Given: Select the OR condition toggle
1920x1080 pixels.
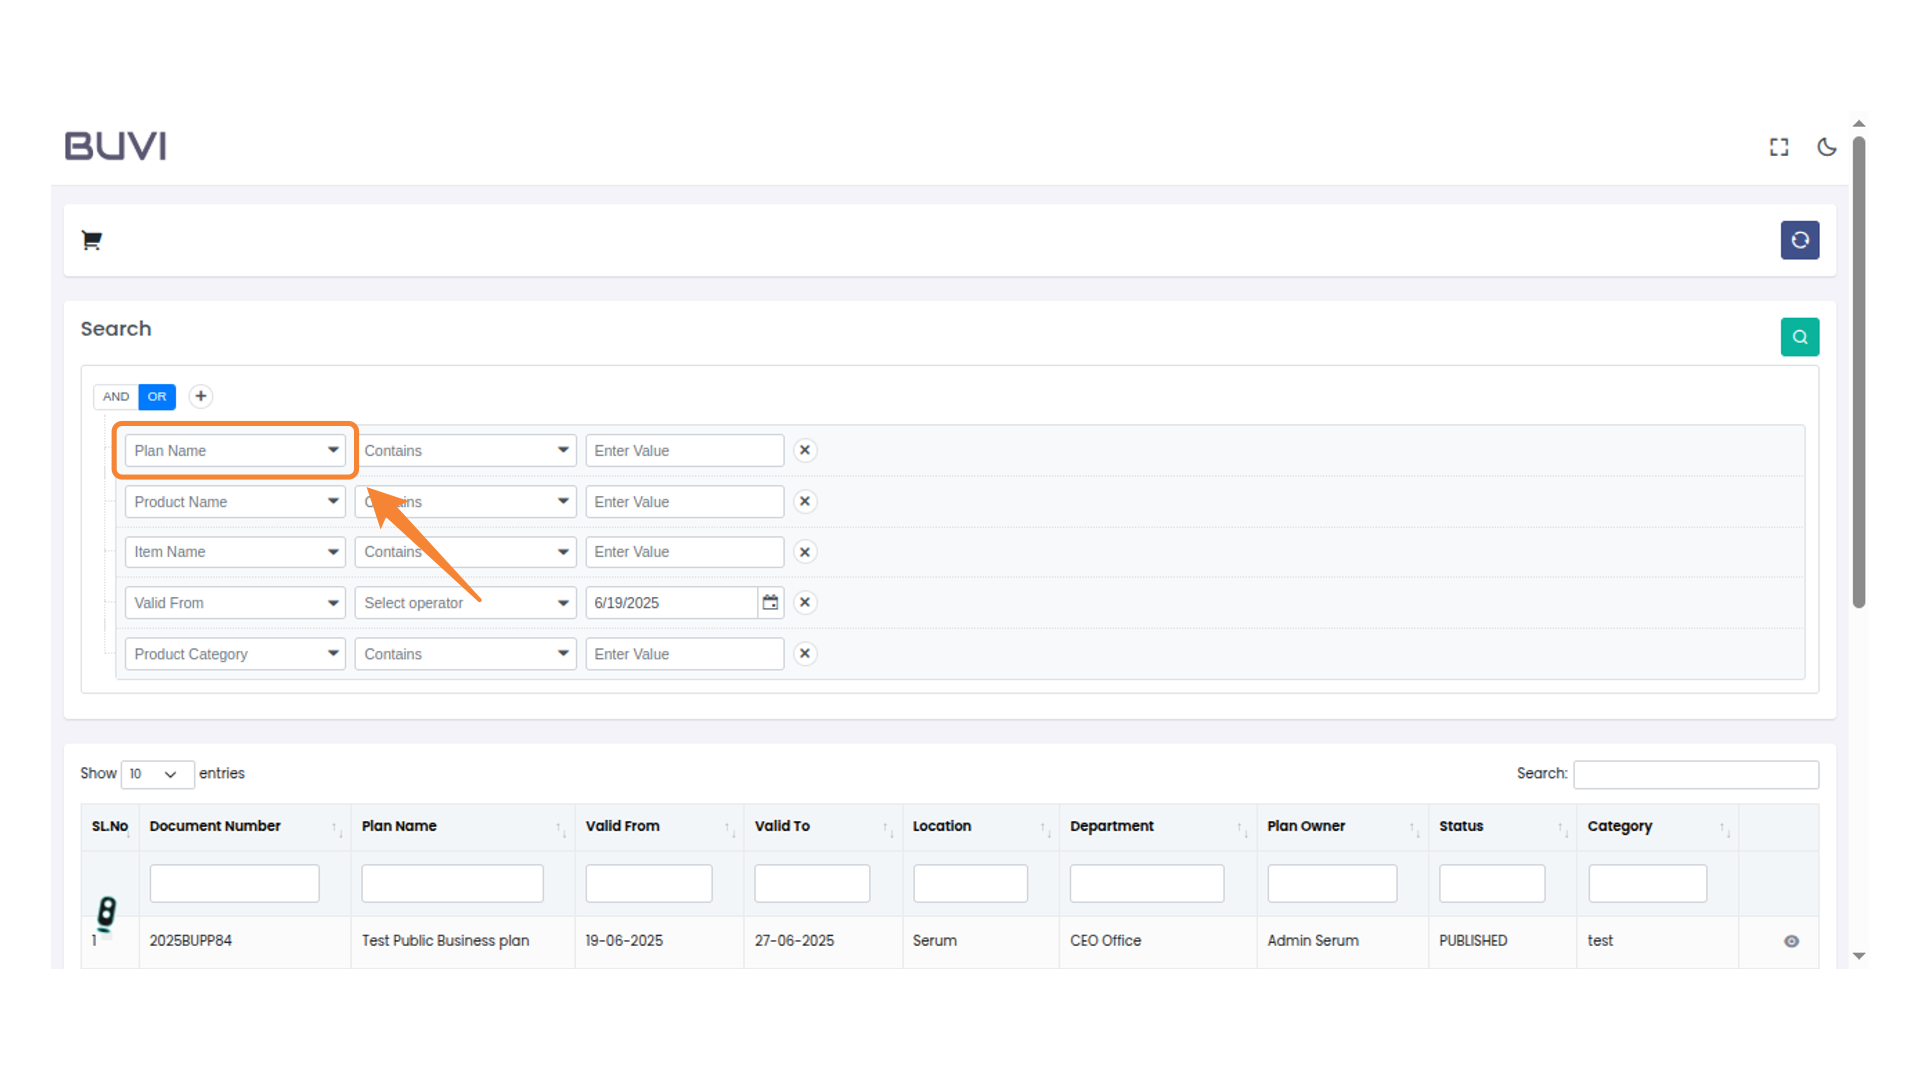Looking at the screenshot, I should pos(157,396).
